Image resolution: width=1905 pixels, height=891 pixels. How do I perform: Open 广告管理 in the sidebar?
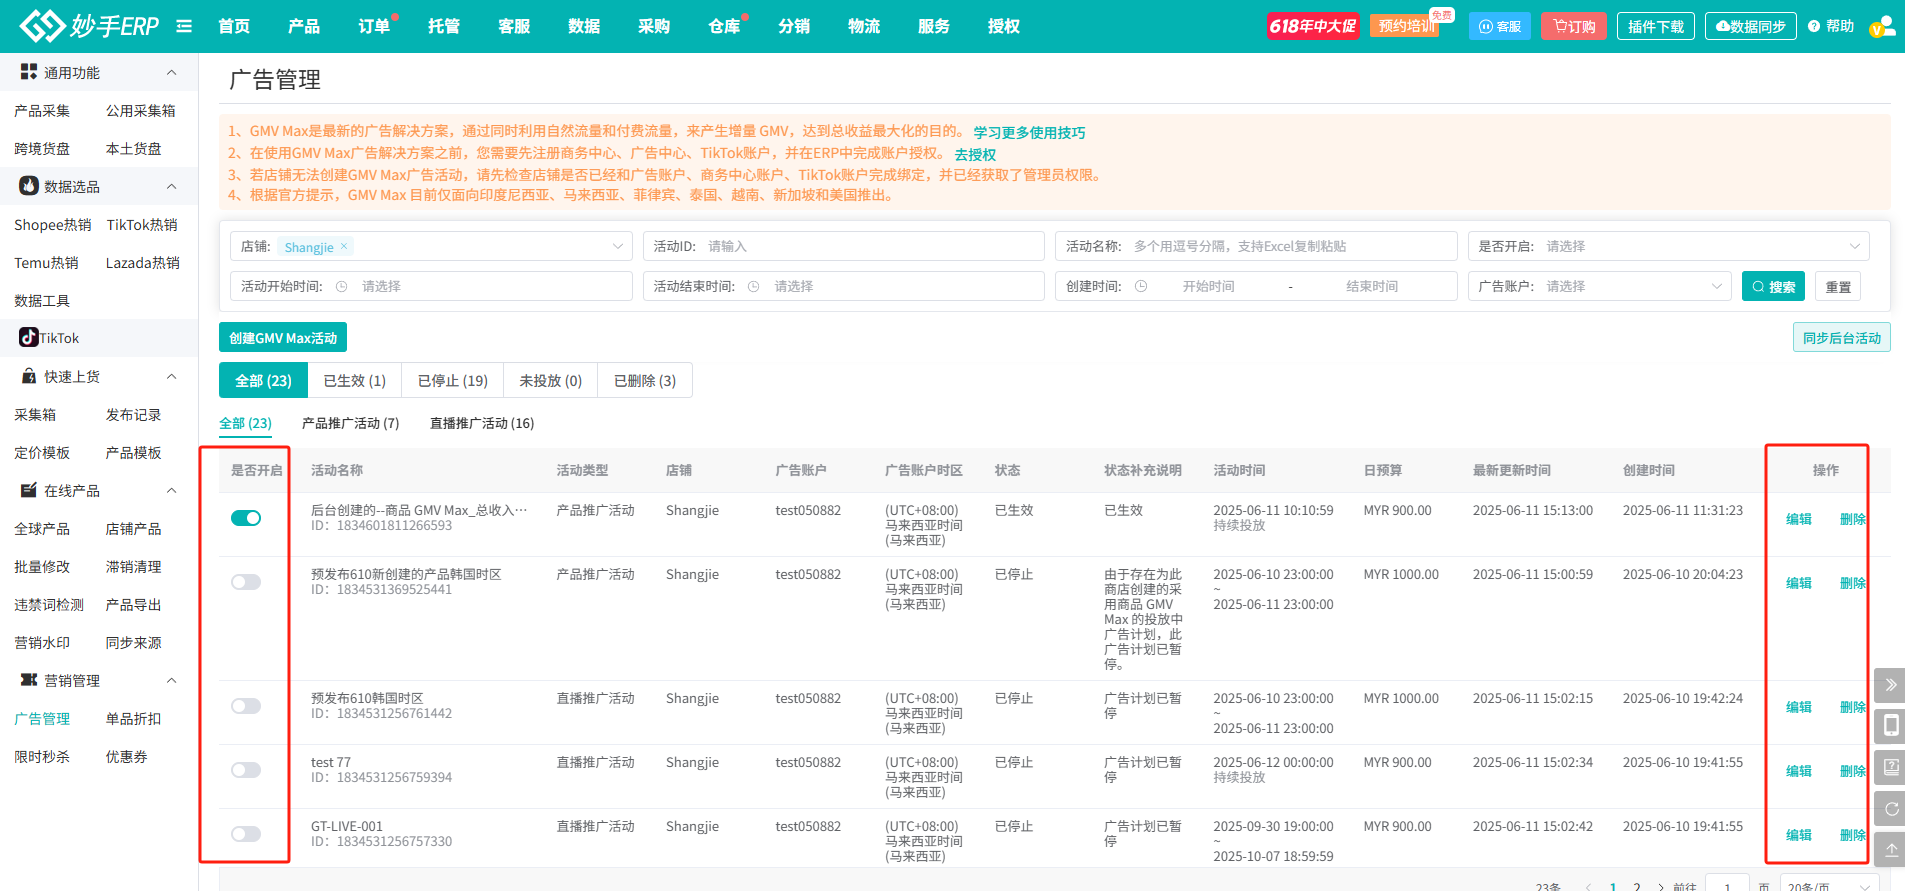(x=42, y=718)
